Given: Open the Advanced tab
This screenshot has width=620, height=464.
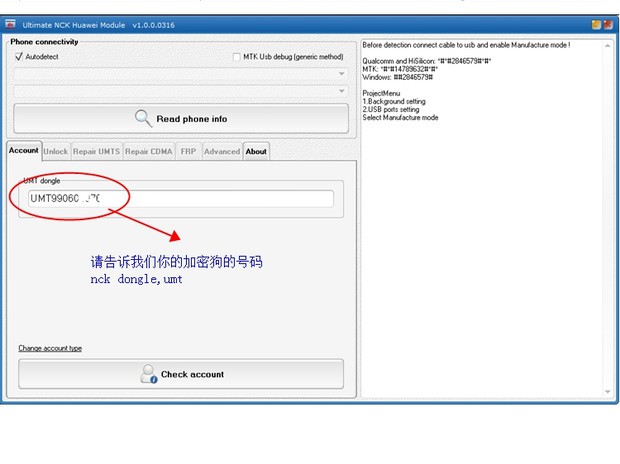Looking at the screenshot, I should (x=221, y=151).
